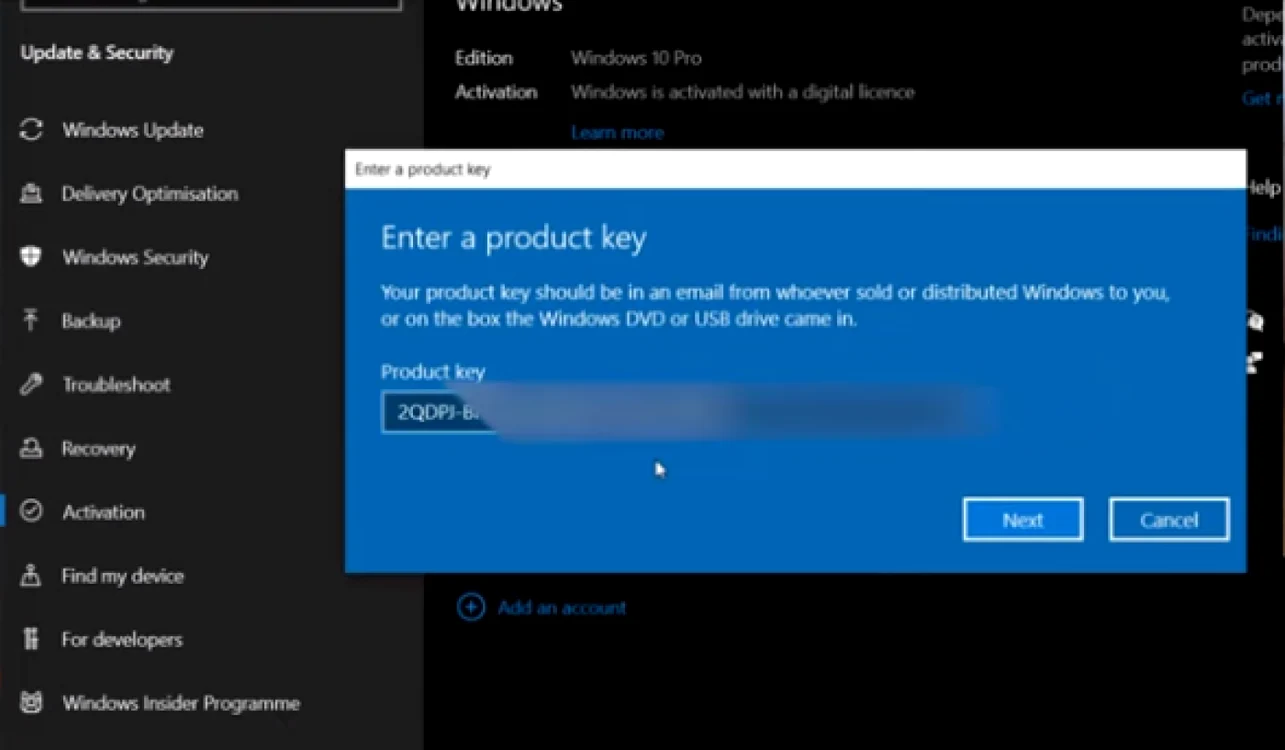1285x750 pixels.
Task: Click the Add an account link
Action: 562,607
